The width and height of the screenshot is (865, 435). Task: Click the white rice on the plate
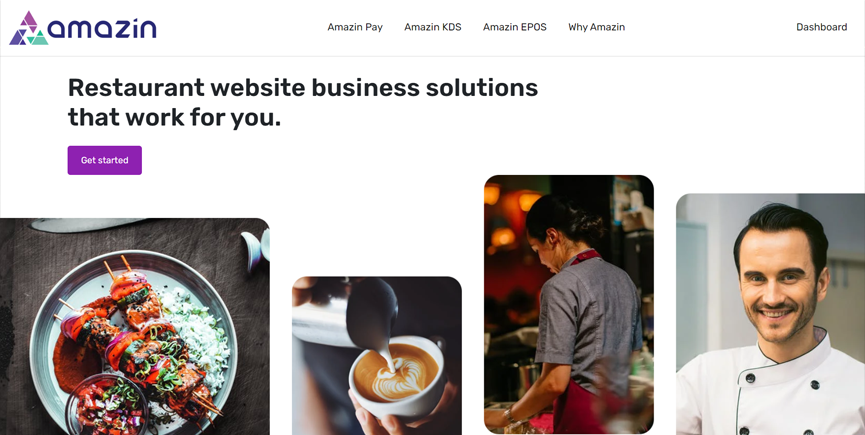tap(199, 334)
